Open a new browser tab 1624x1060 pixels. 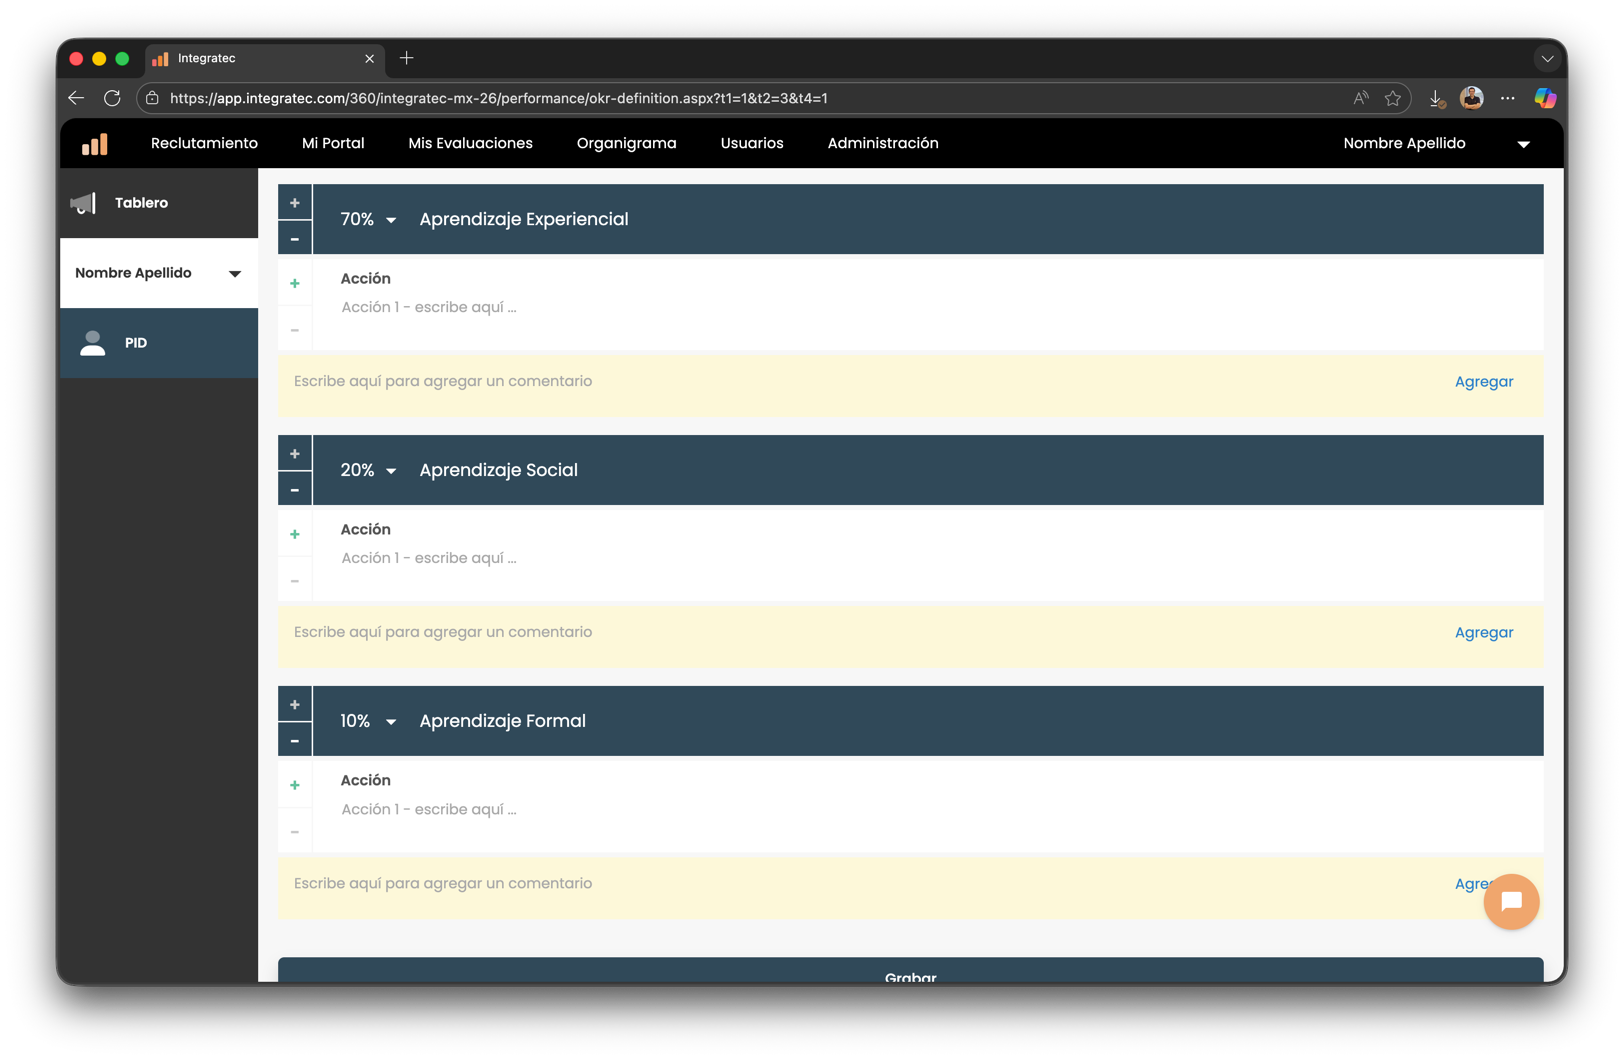tap(407, 58)
